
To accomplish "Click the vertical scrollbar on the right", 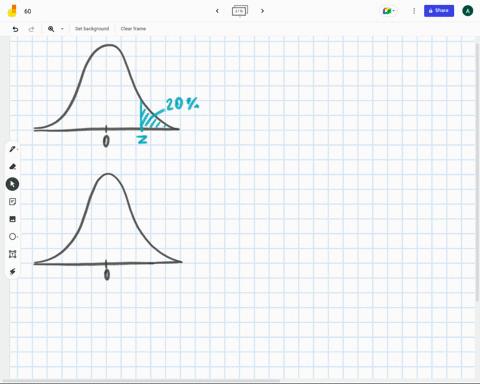I will [478, 172].
